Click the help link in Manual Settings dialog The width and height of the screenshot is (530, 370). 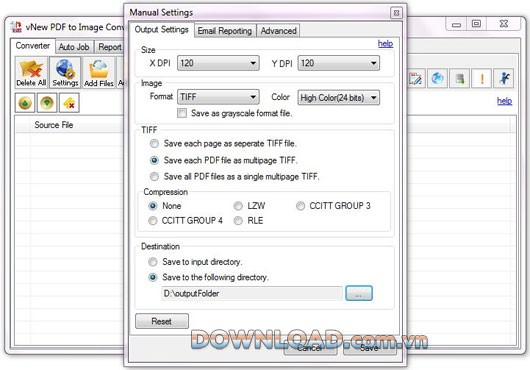click(385, 44)
